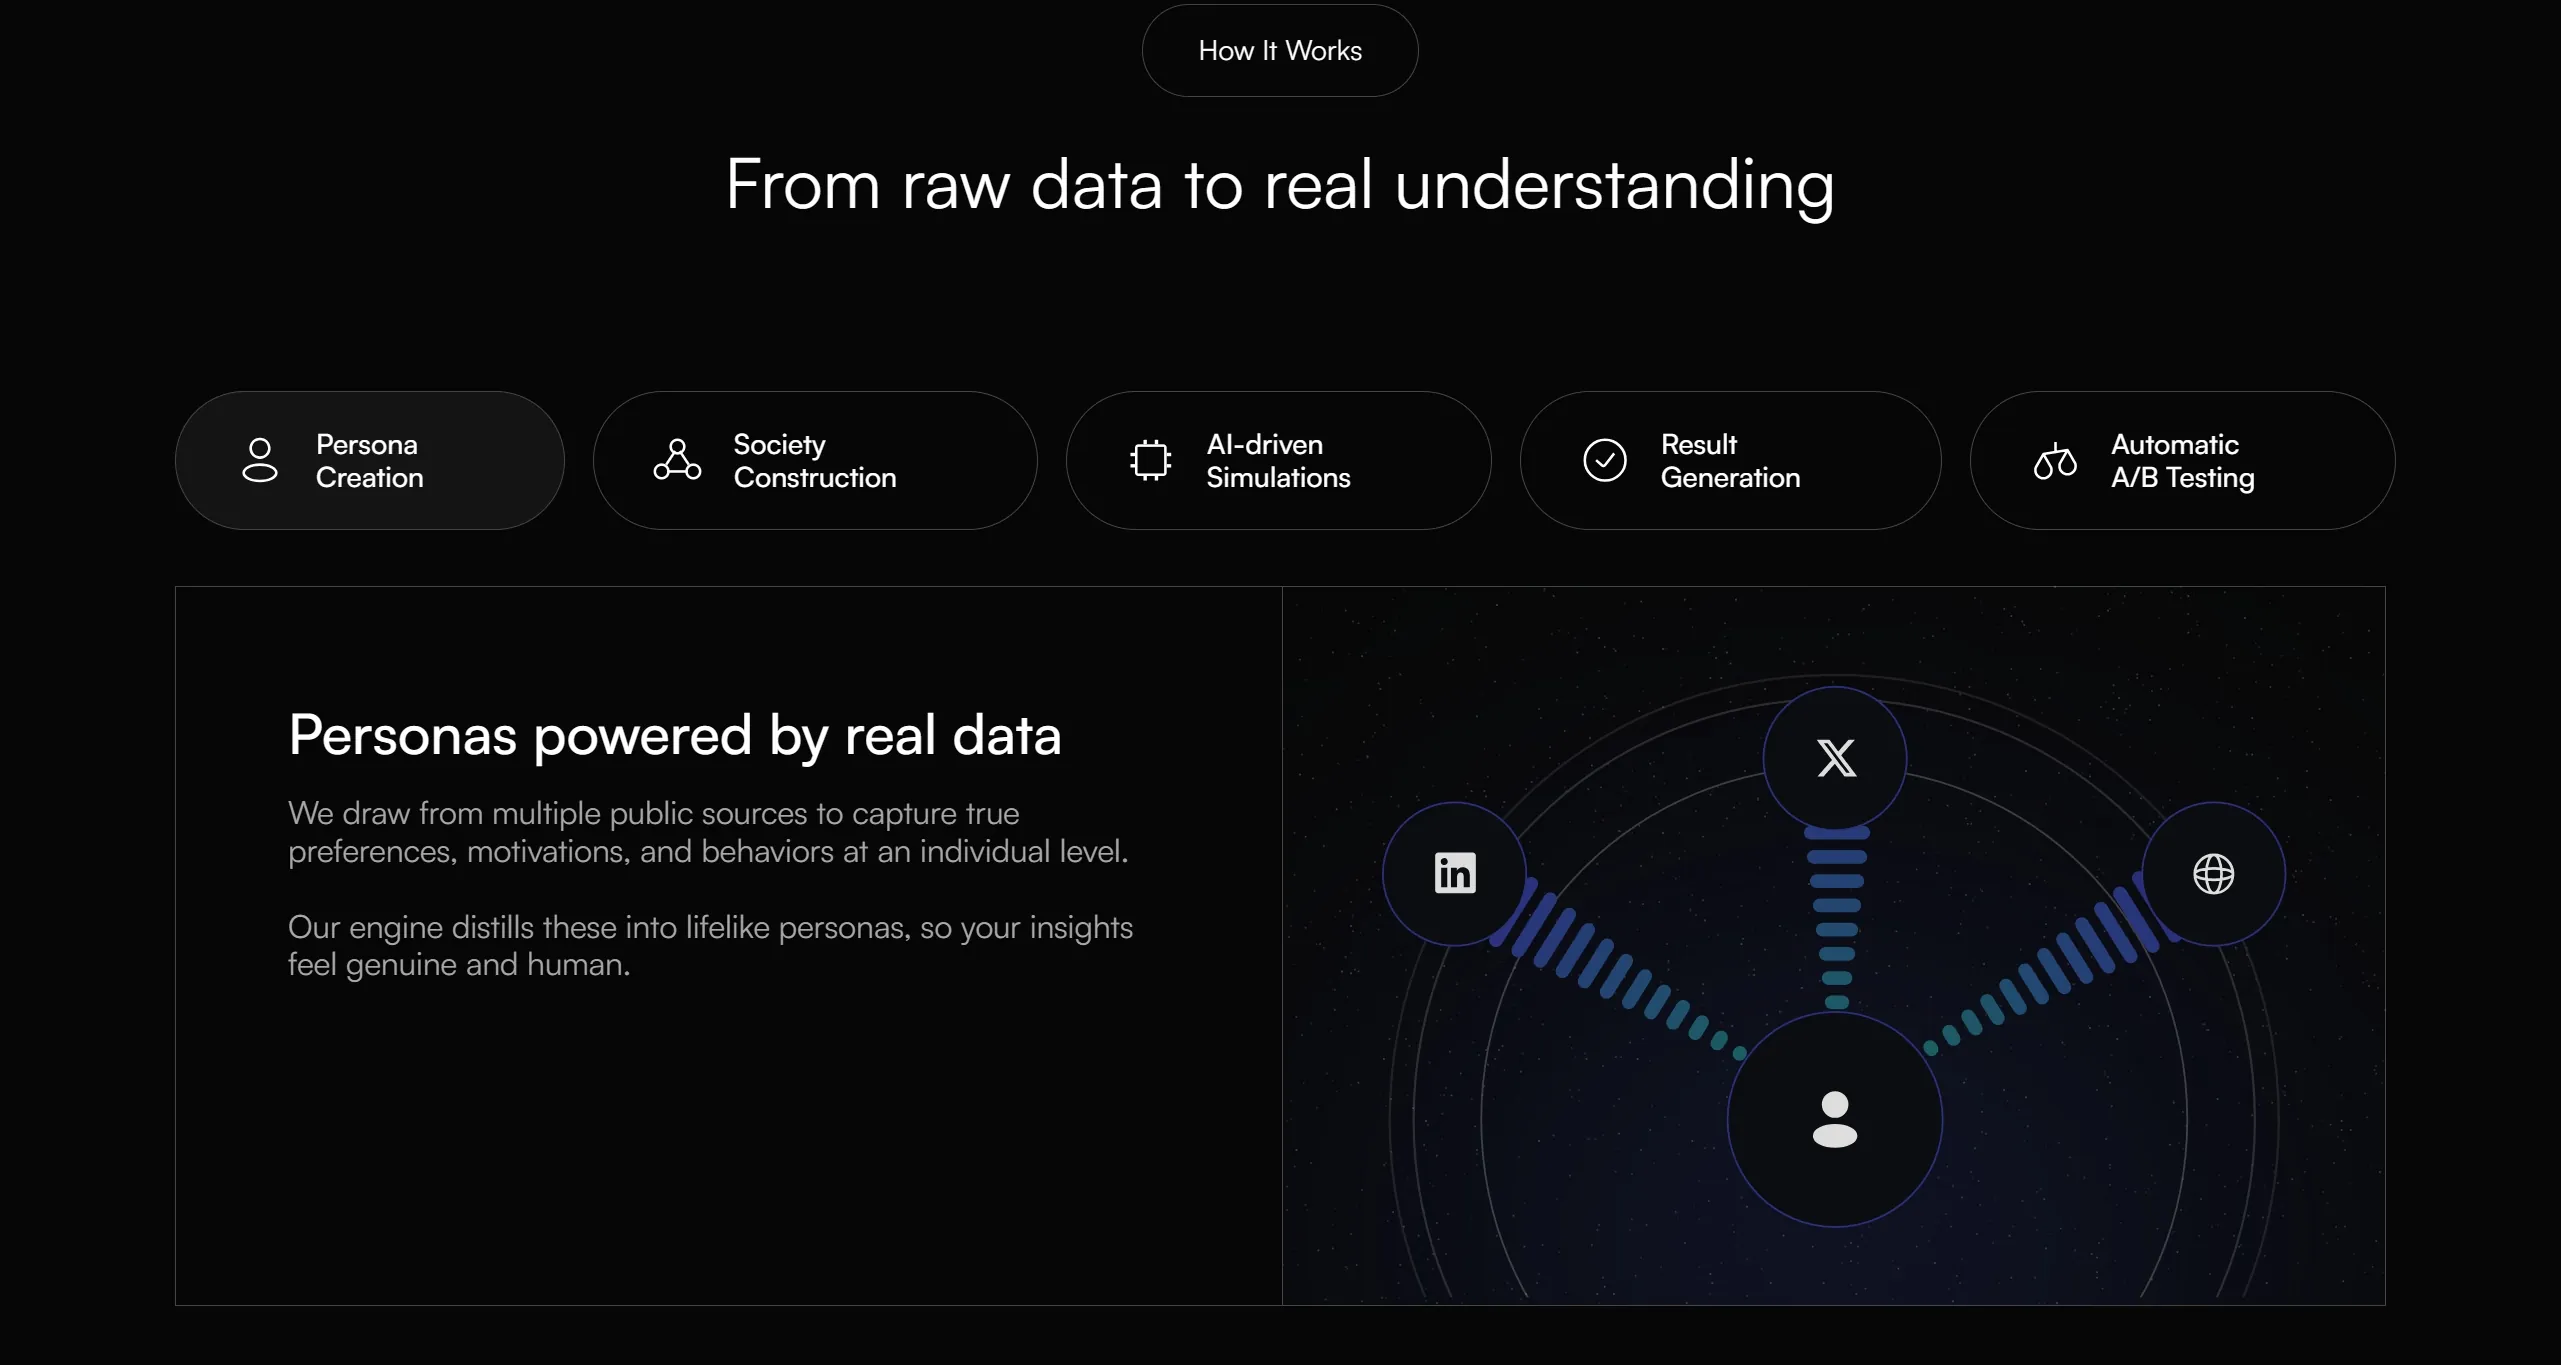
Task: Click the central persona avatar icon
Action: click(x=1835, y=1119)
